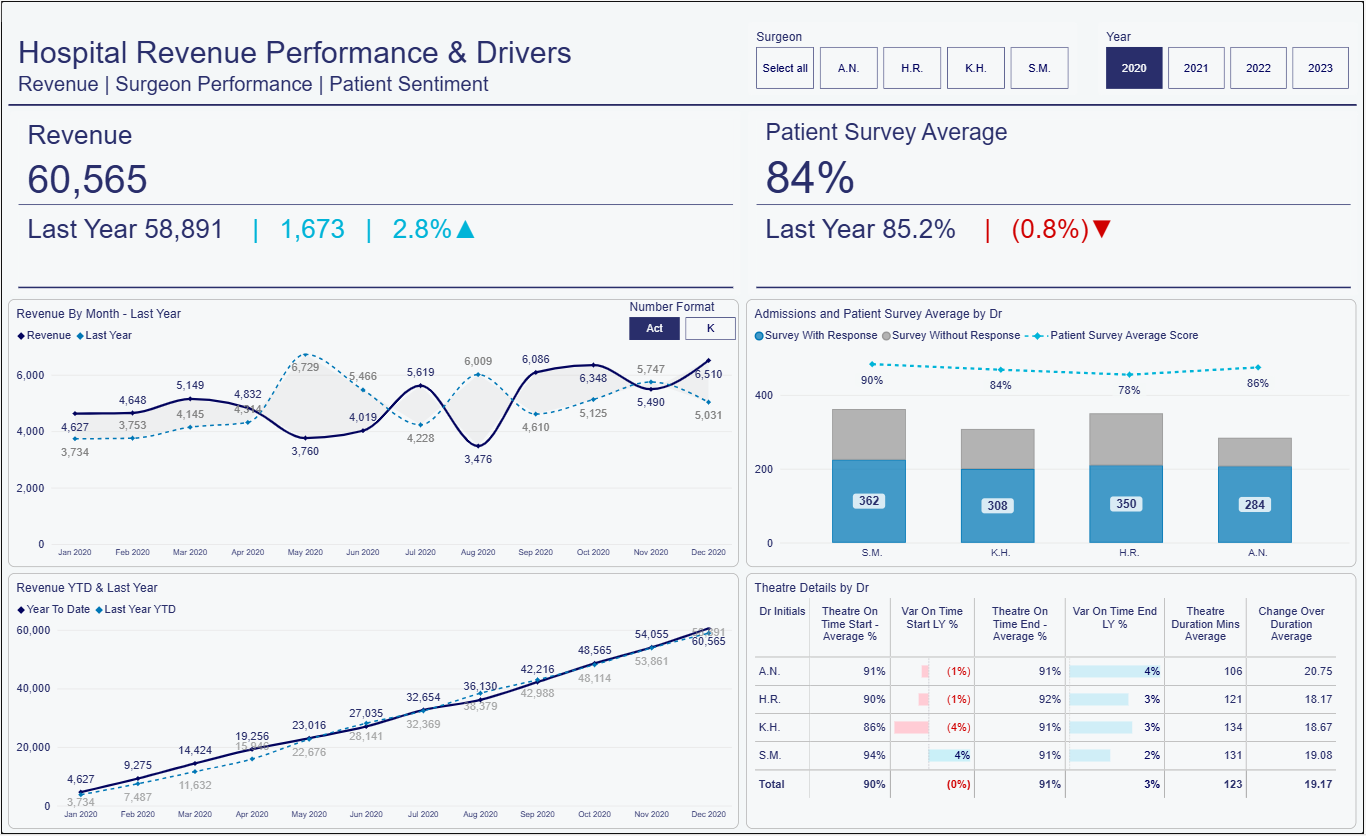Screen dimensions: 1366x836
Task: Click the Patient Survey Average value 84%
Action: pos(810,178)
